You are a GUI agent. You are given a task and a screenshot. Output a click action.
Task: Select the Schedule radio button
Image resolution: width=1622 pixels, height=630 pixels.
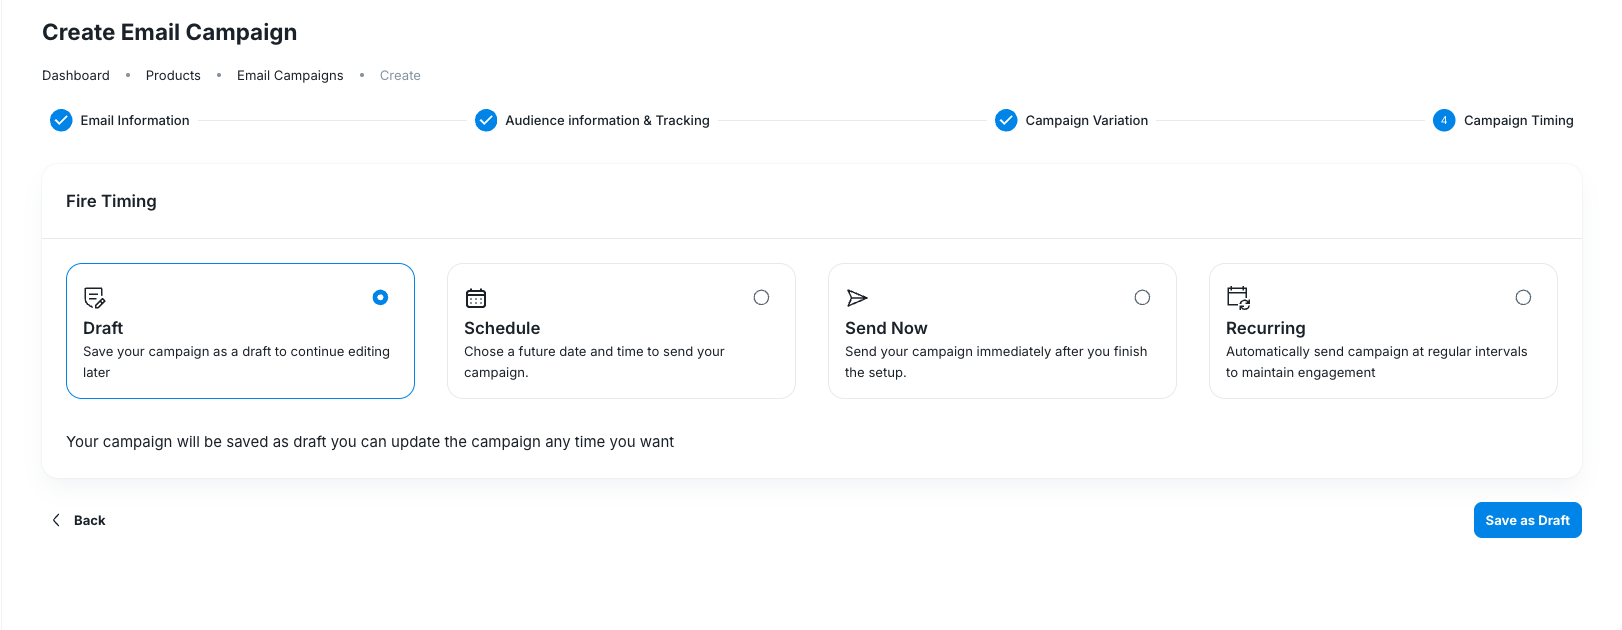tap(761, 297)
